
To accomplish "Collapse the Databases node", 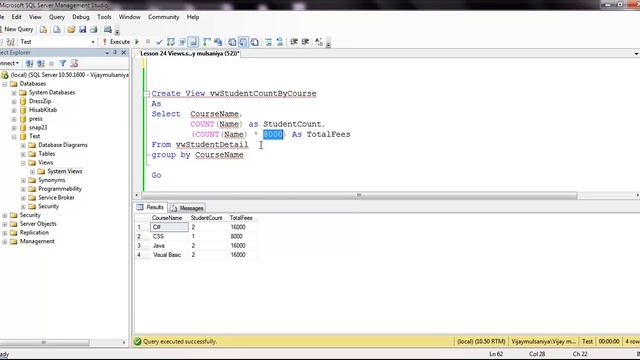I will [5, 84].
